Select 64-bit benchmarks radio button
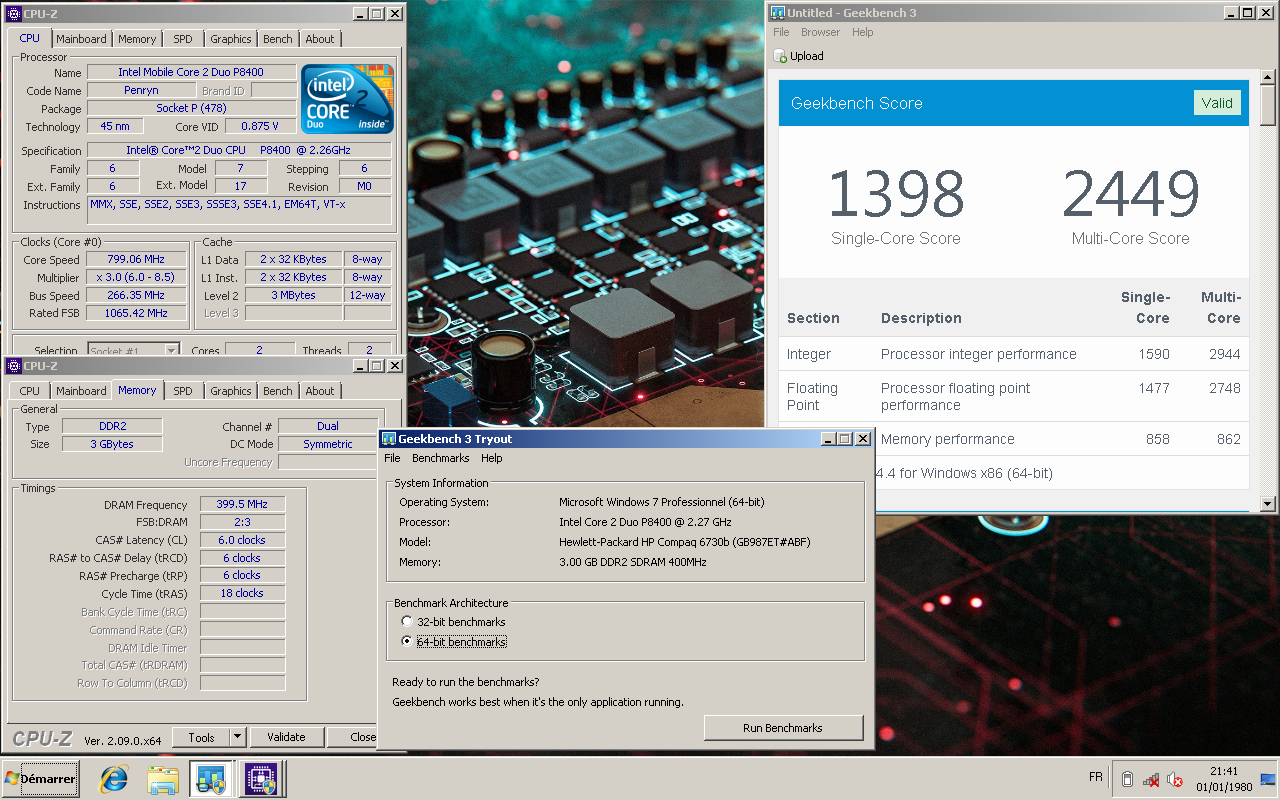Screen dimensions: 1280x800 (x=407, y=642)
